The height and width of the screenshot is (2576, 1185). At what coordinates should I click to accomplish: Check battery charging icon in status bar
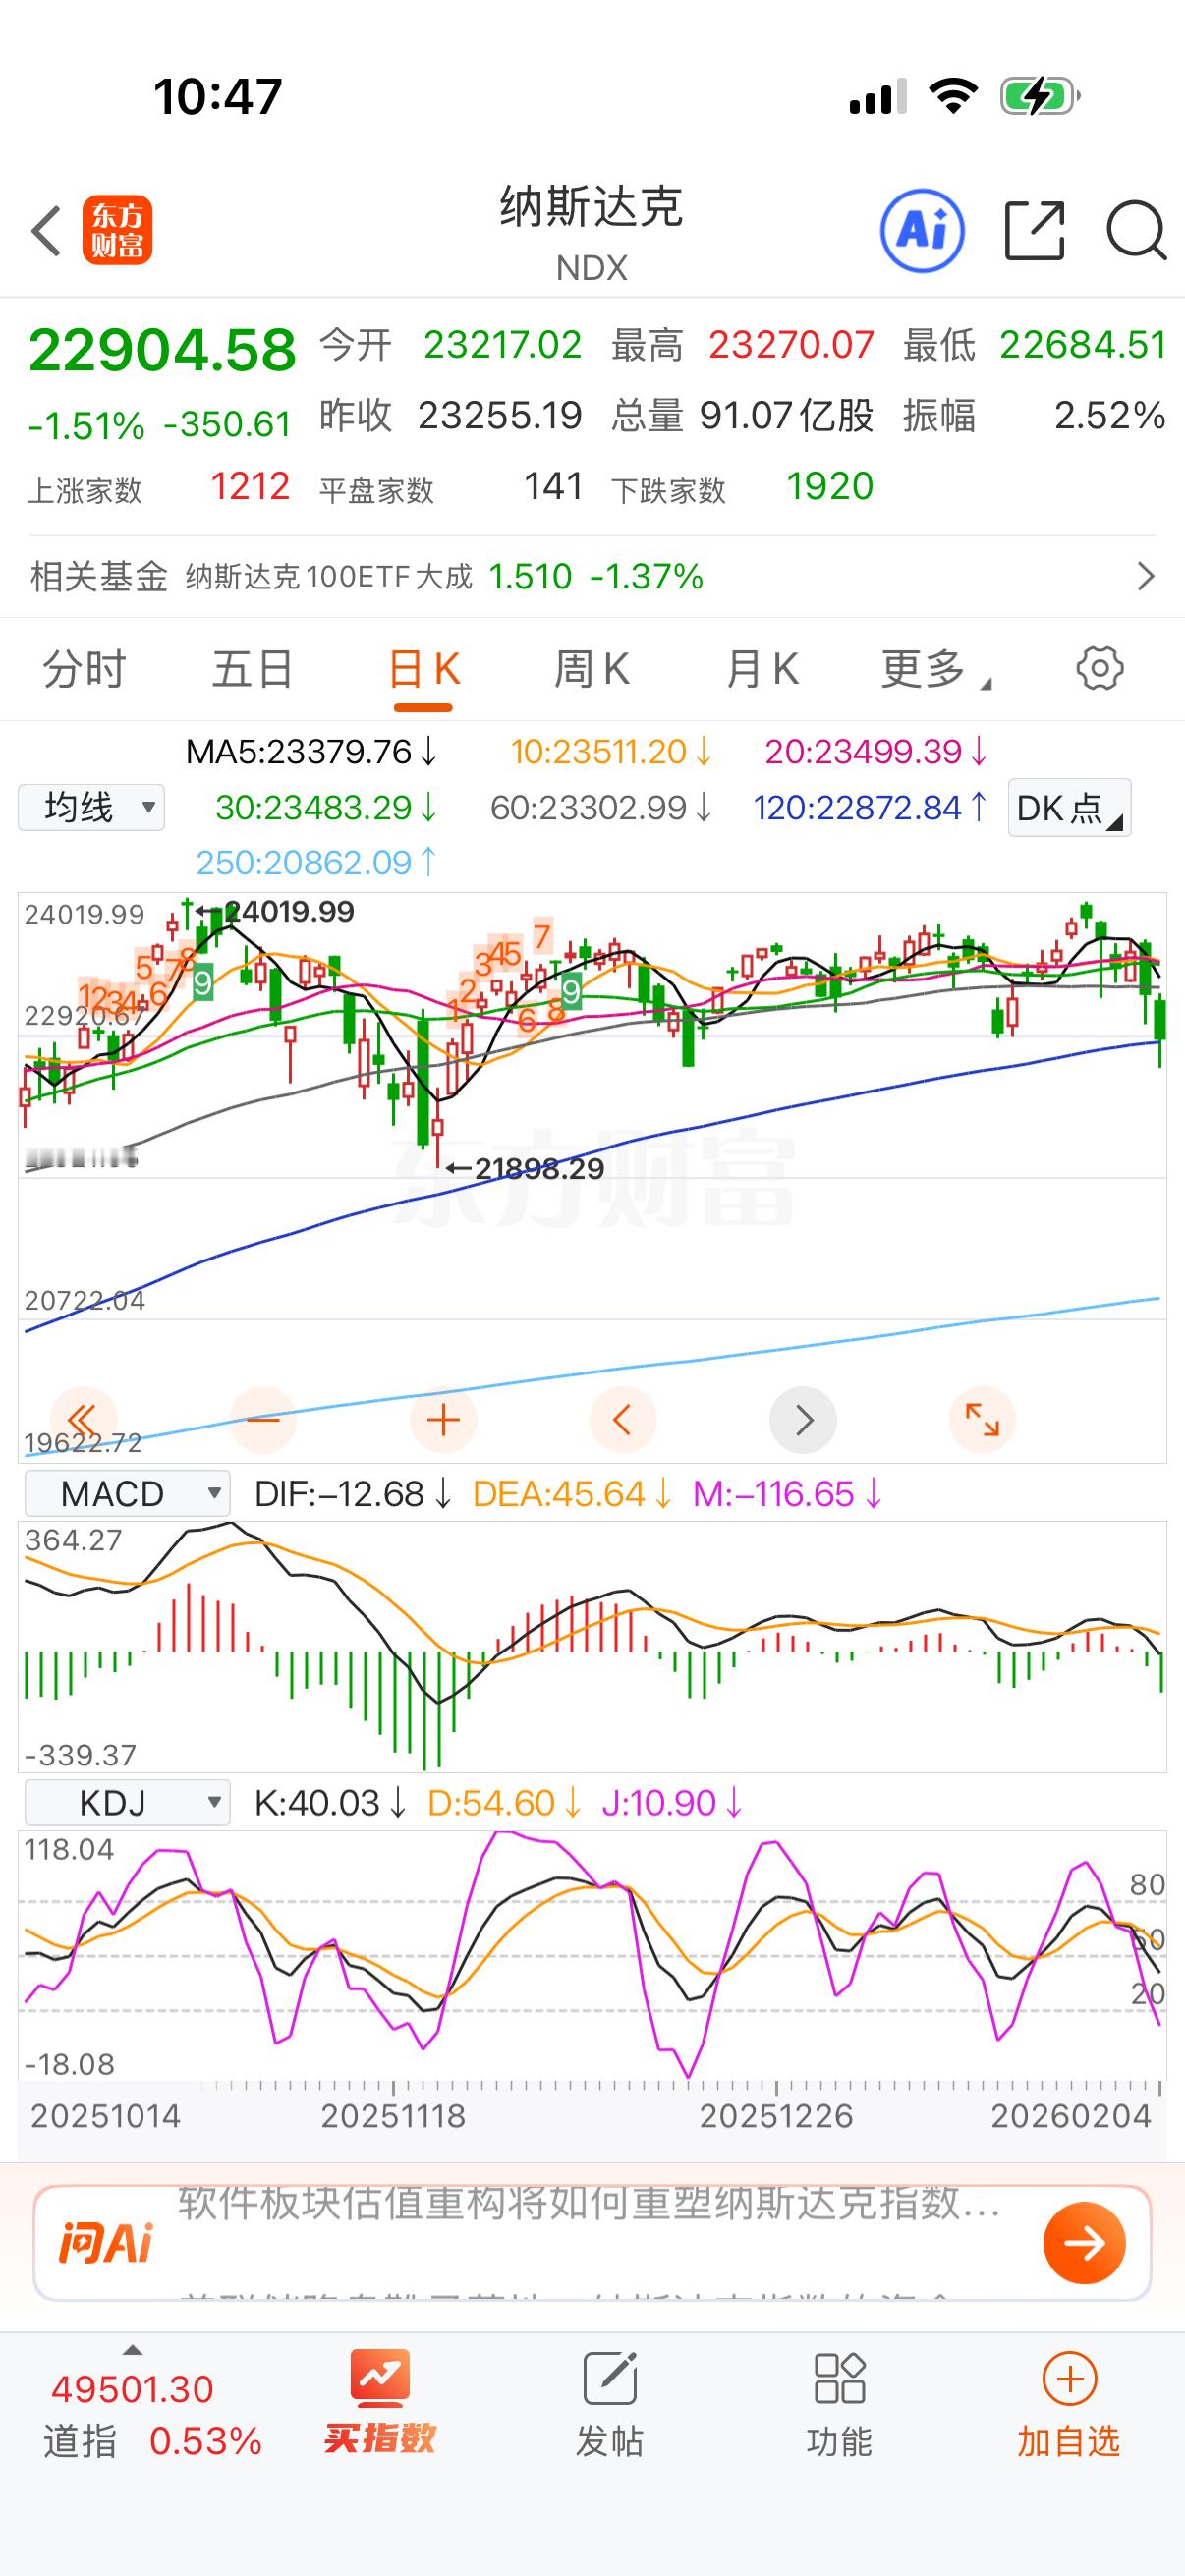click(x=1040, y=96)
